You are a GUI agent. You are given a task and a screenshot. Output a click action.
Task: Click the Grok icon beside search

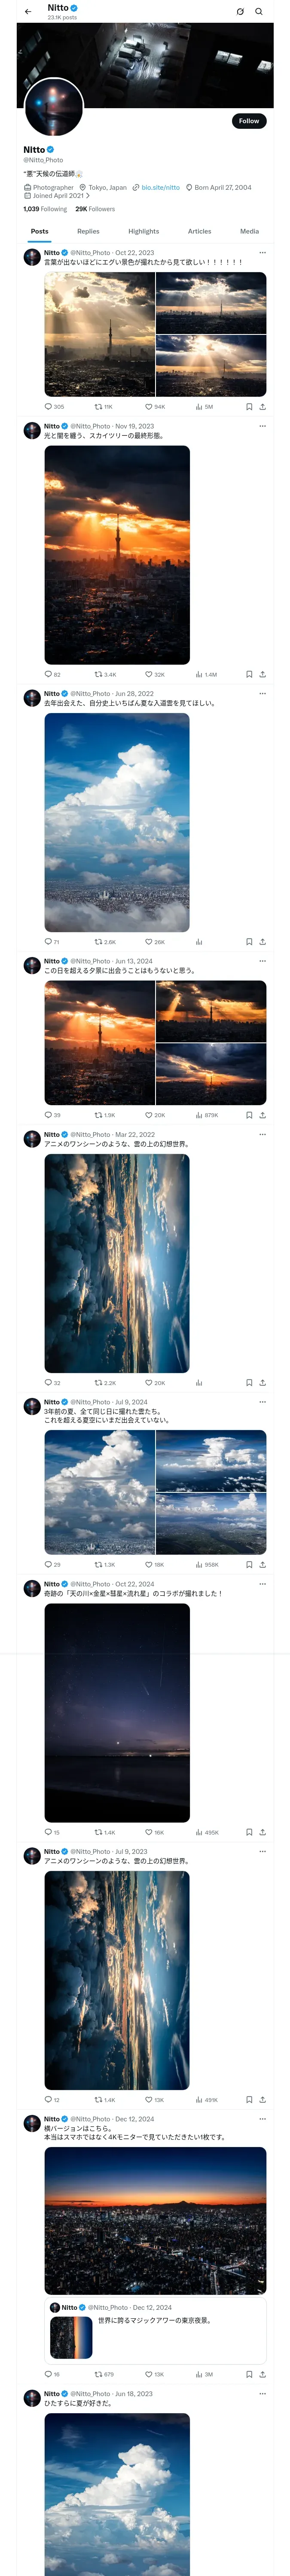click(240, 12)
